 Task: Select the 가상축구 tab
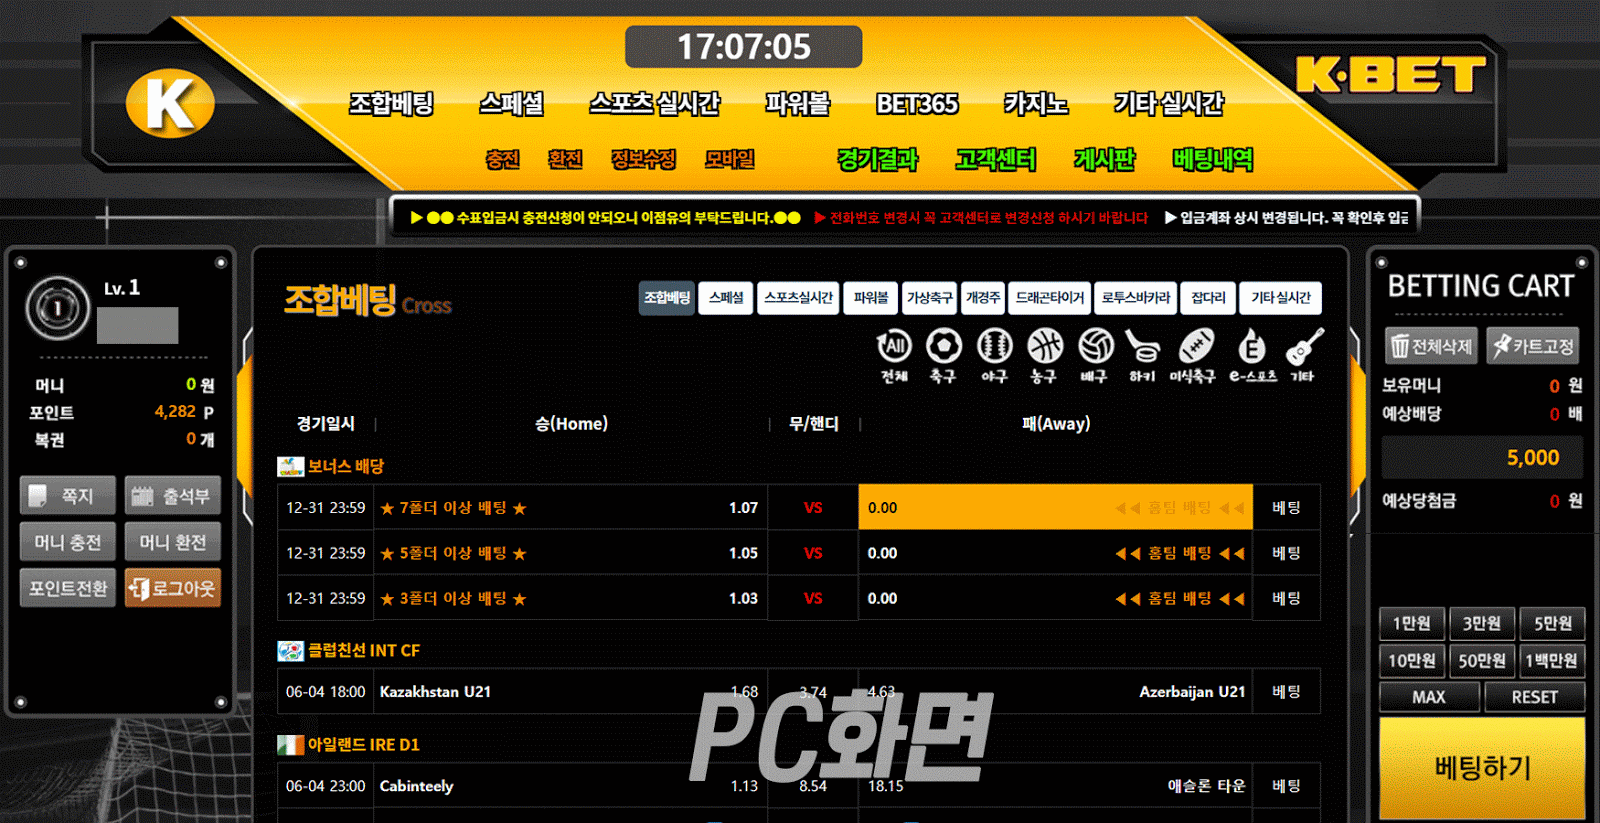[929, 298]
